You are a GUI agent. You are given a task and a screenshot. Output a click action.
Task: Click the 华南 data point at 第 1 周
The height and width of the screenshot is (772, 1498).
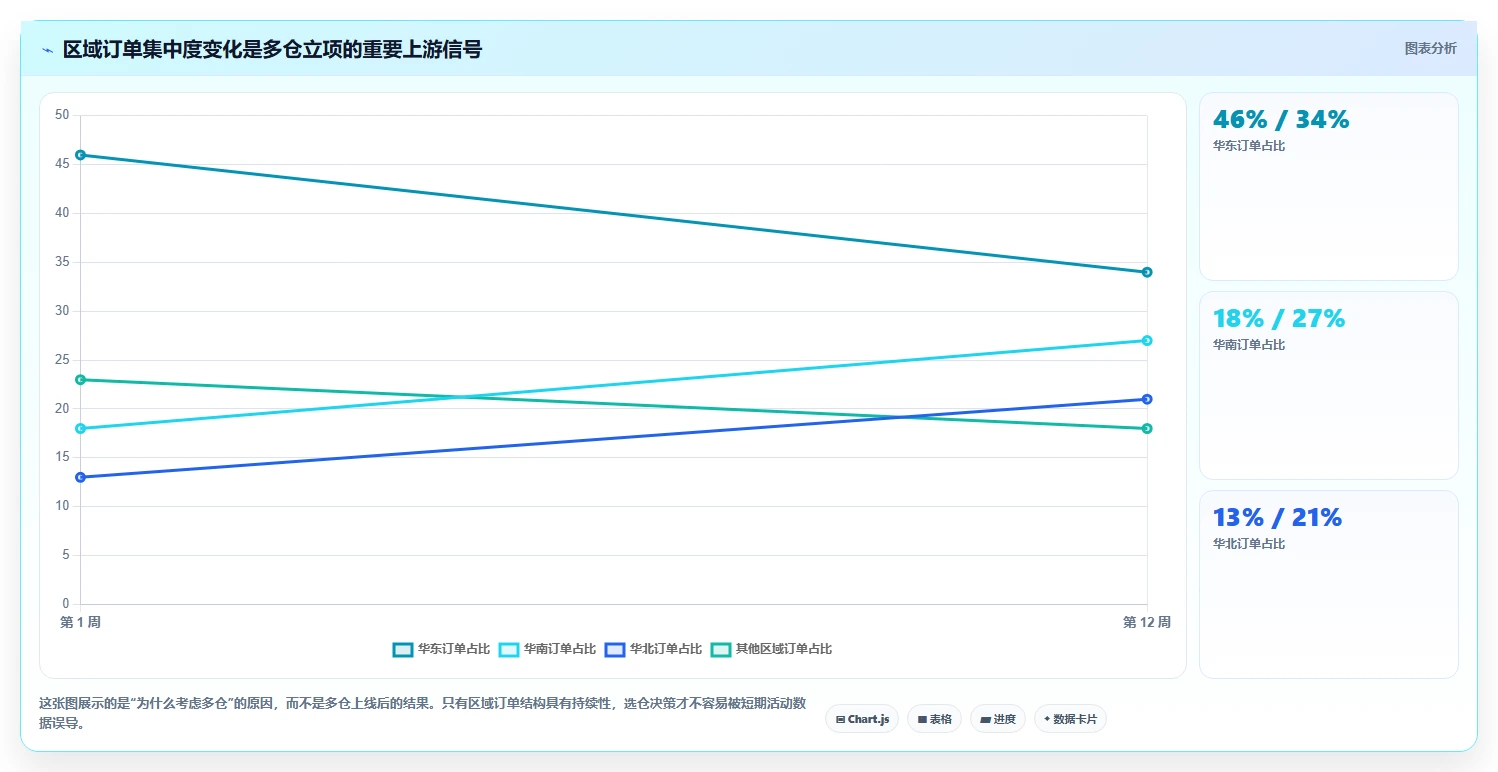(80, 429)
